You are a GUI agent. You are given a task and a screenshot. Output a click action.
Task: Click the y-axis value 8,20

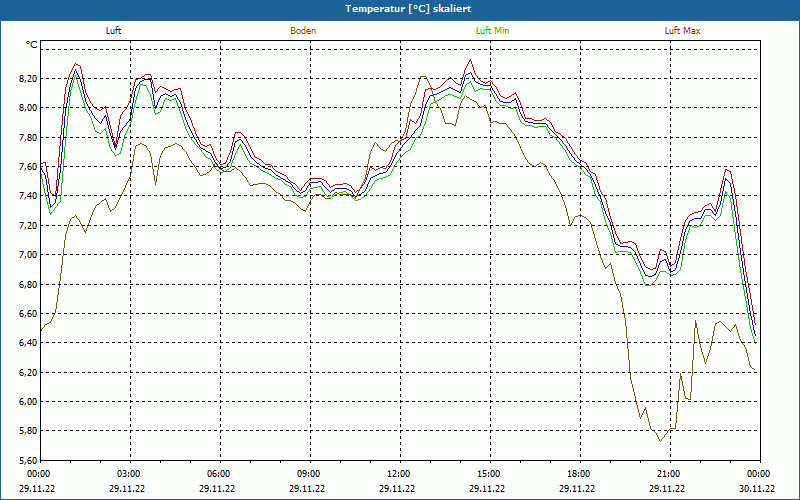[28, 79]
